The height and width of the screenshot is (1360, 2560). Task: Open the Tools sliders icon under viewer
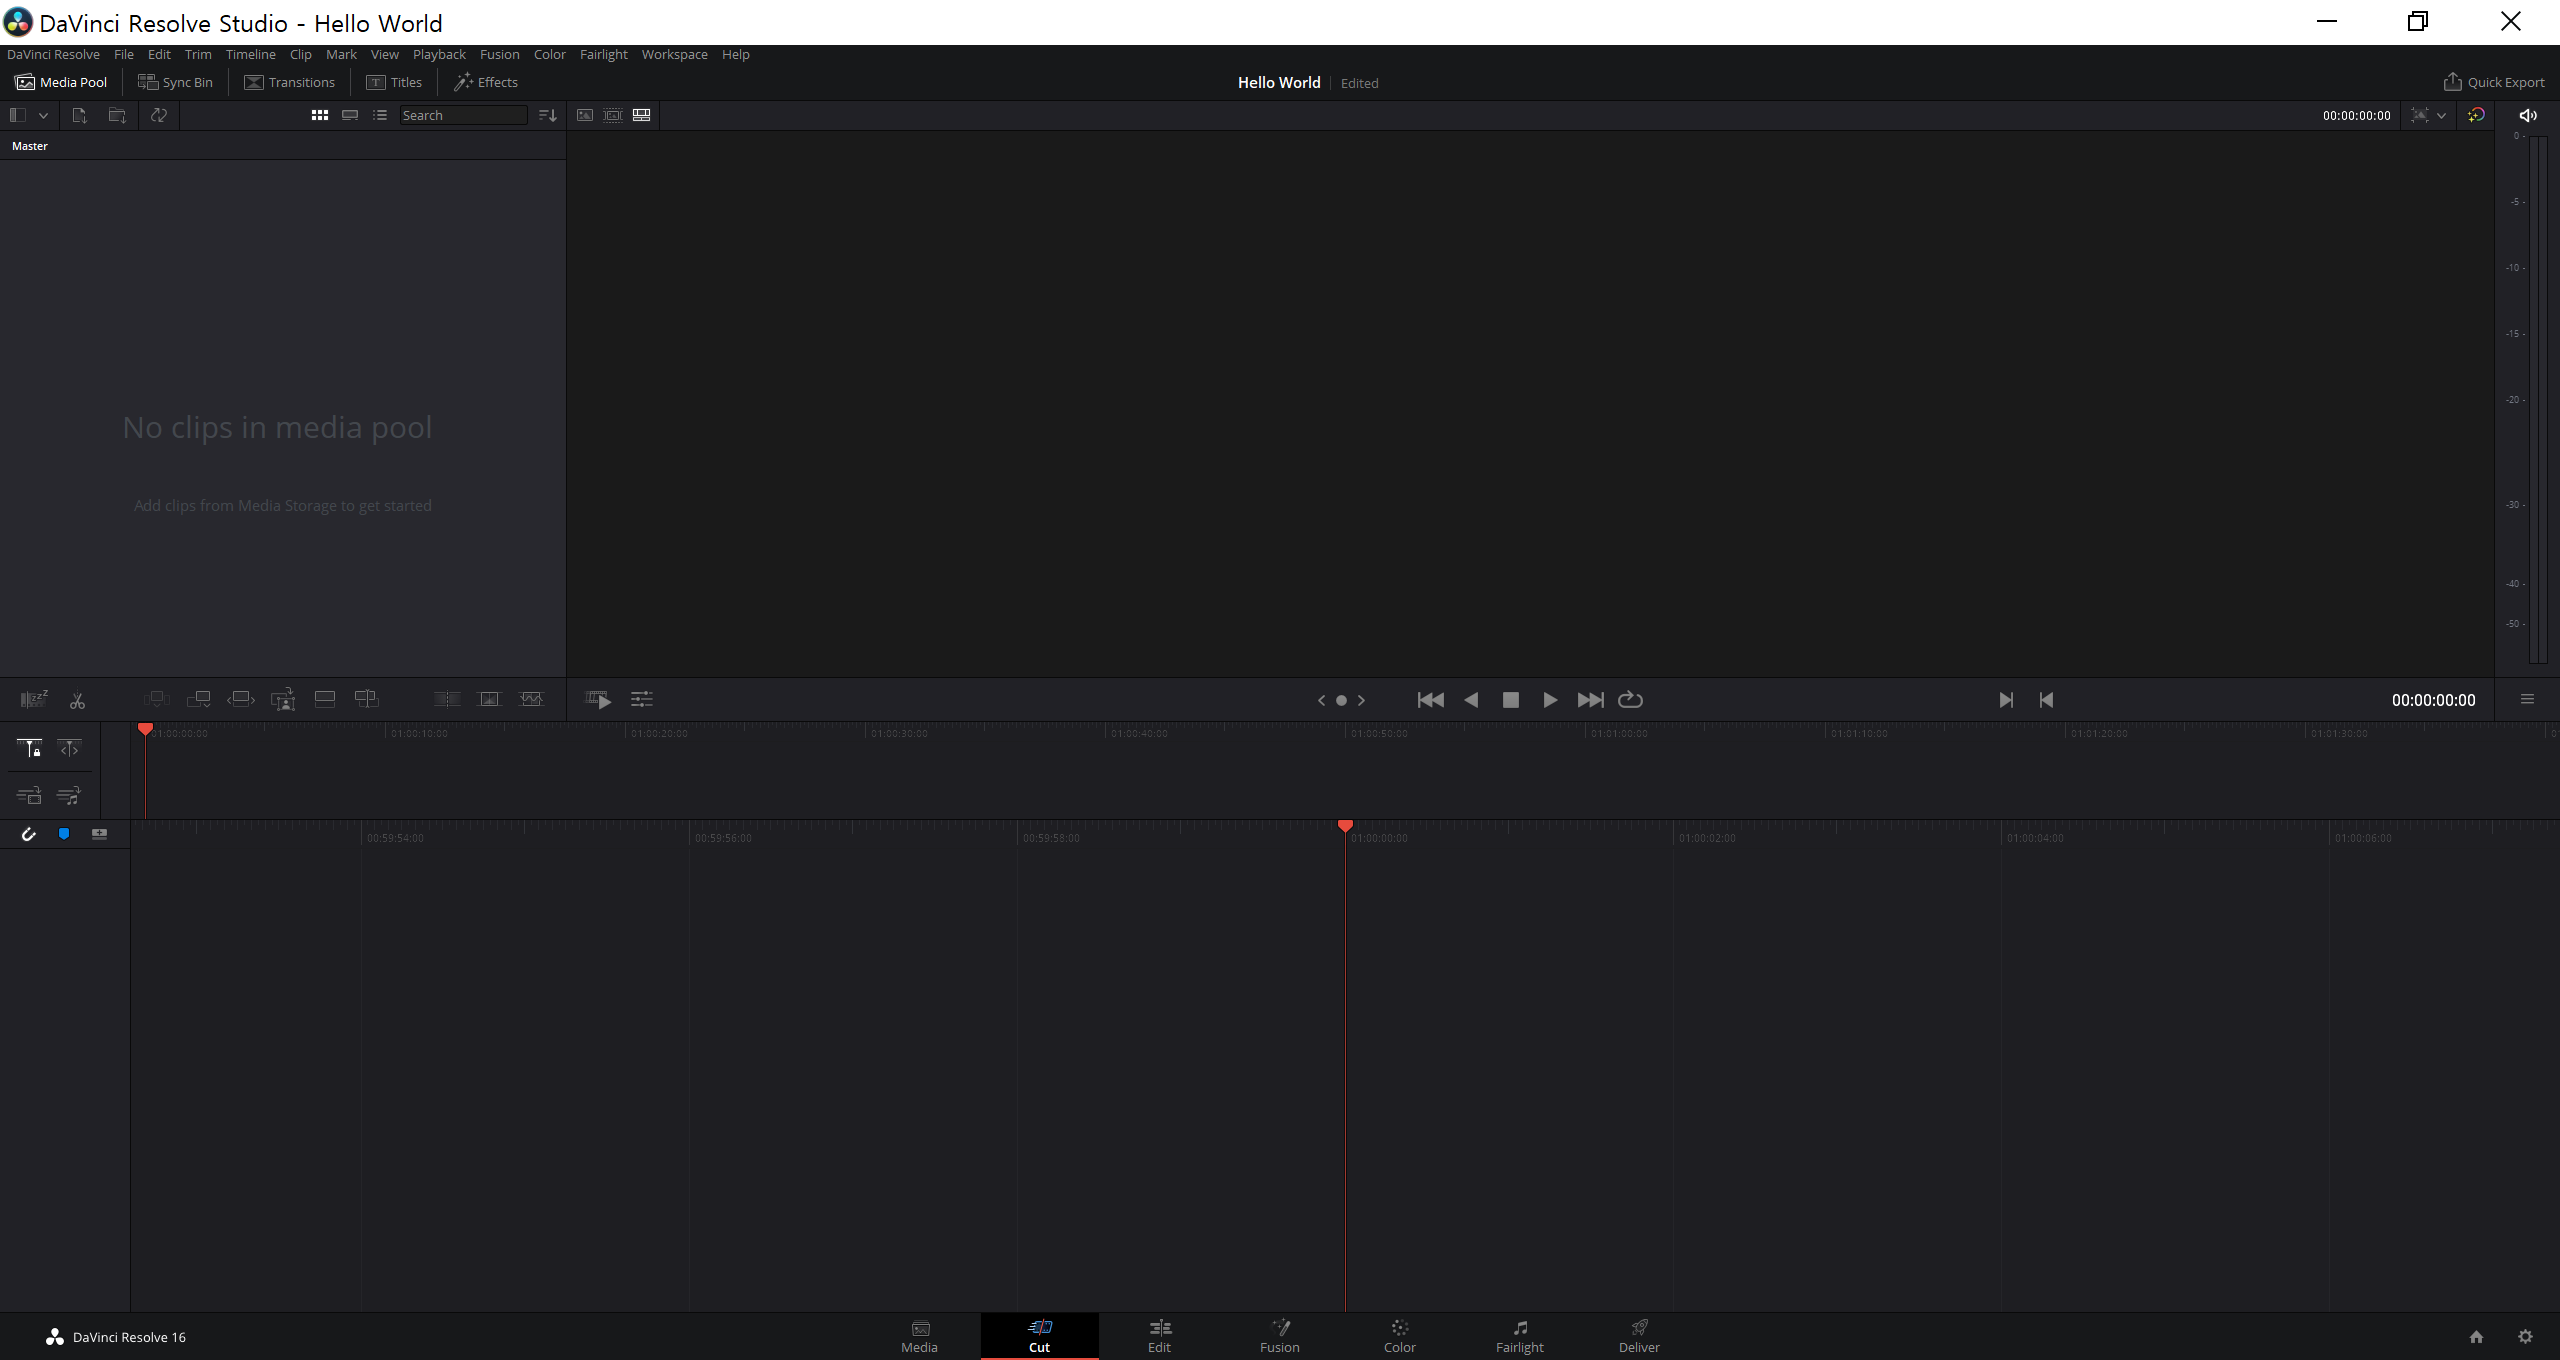642,699
